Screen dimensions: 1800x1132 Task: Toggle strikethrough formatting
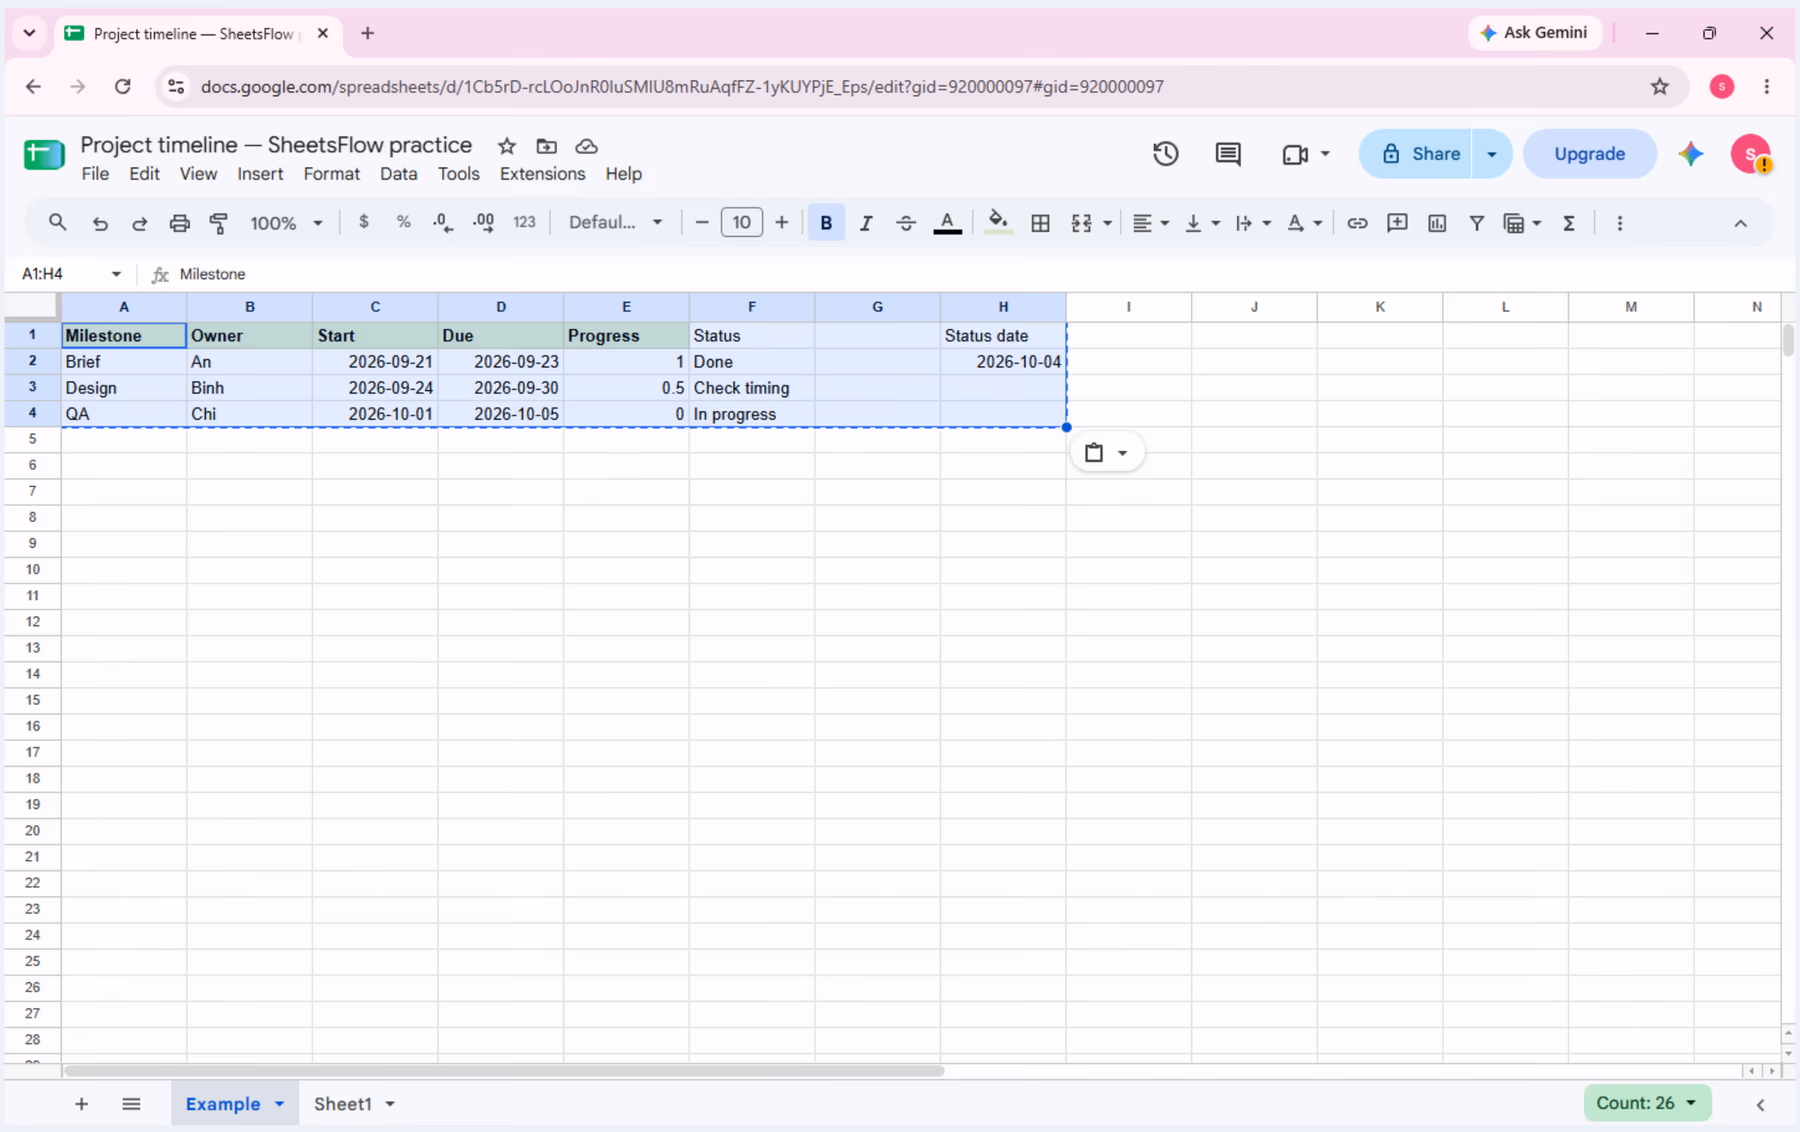pyautogui.click(x=906, y=223)
